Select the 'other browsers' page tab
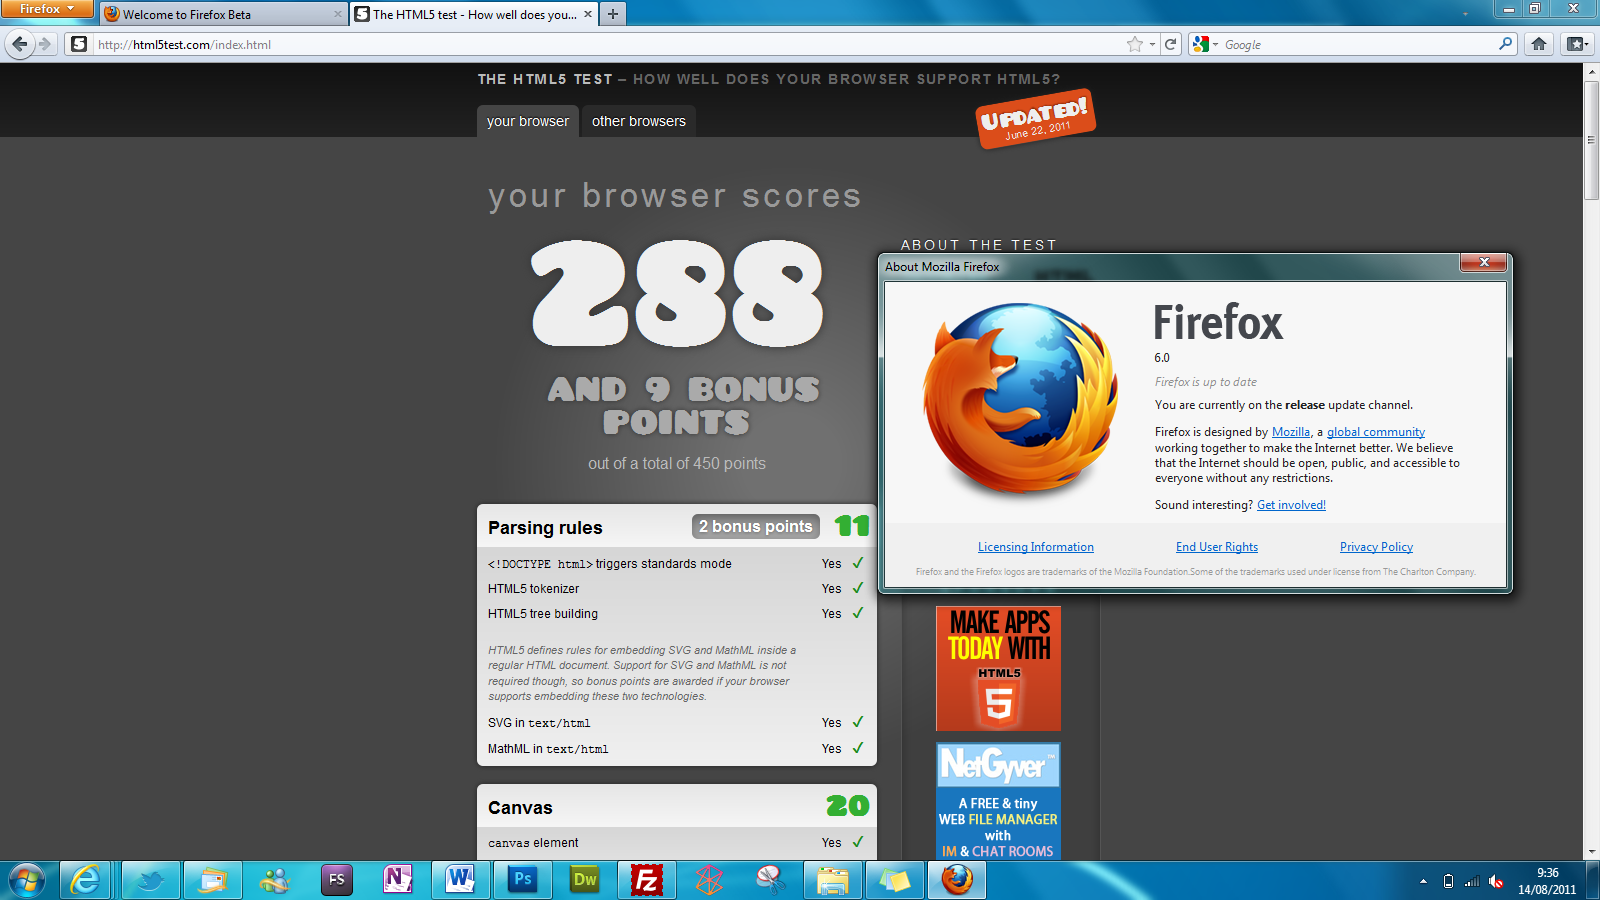Viewport: 1600px width, 900px height. point(639,121)
